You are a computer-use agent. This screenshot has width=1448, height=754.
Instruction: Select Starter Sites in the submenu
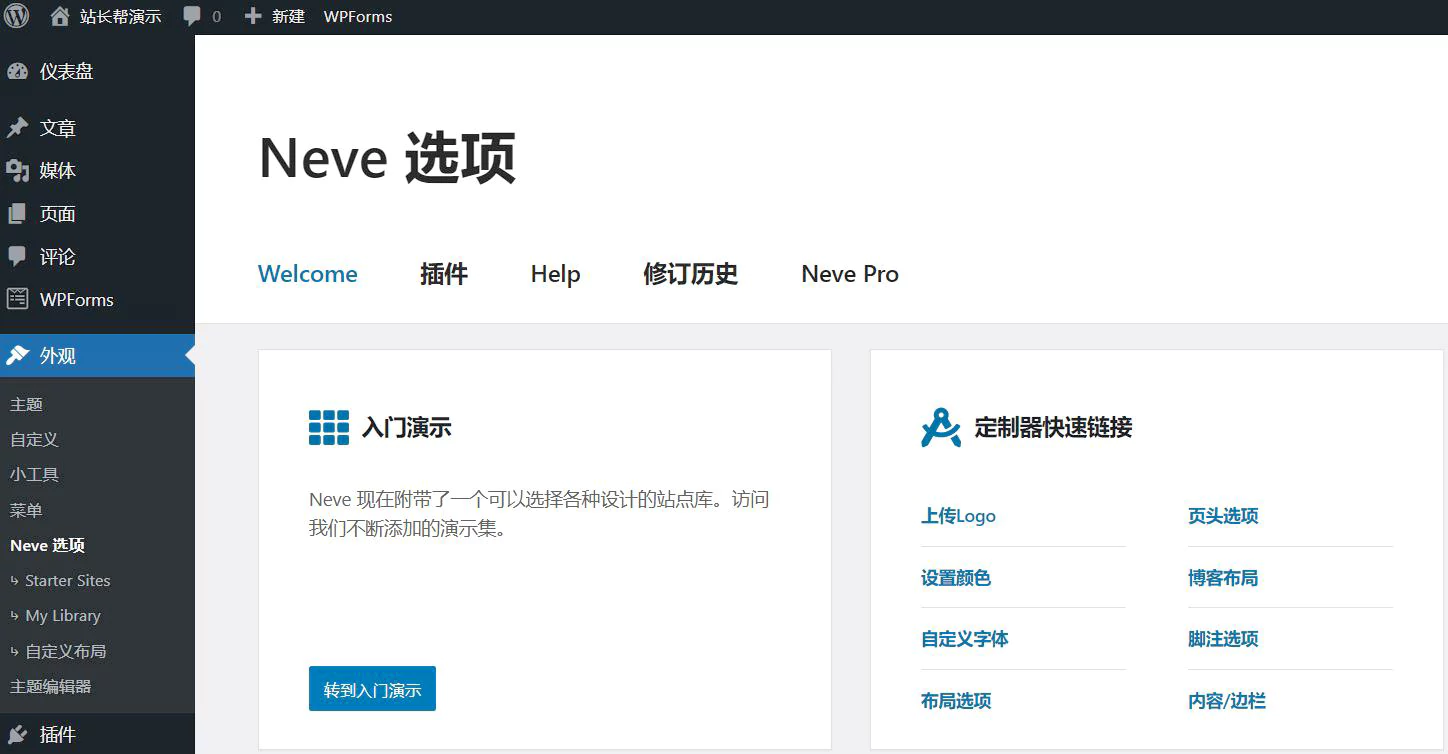67,581
